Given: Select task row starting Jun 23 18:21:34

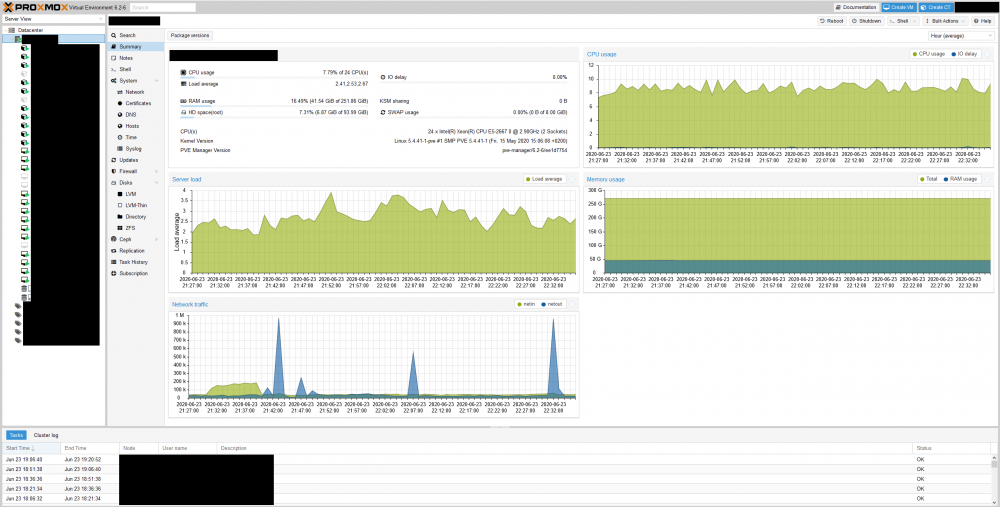Looking at the screenshot, I should 497,489.
